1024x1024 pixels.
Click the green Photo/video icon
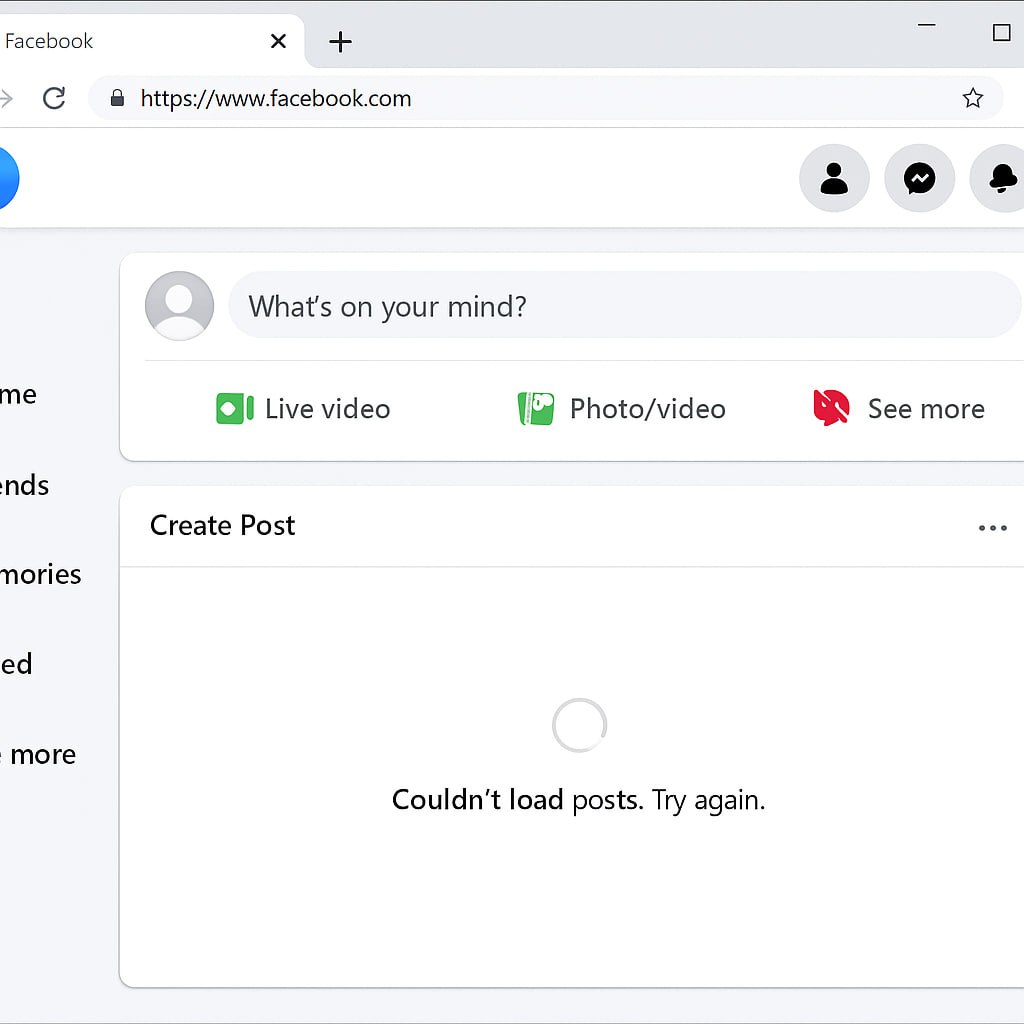(536, 409)
